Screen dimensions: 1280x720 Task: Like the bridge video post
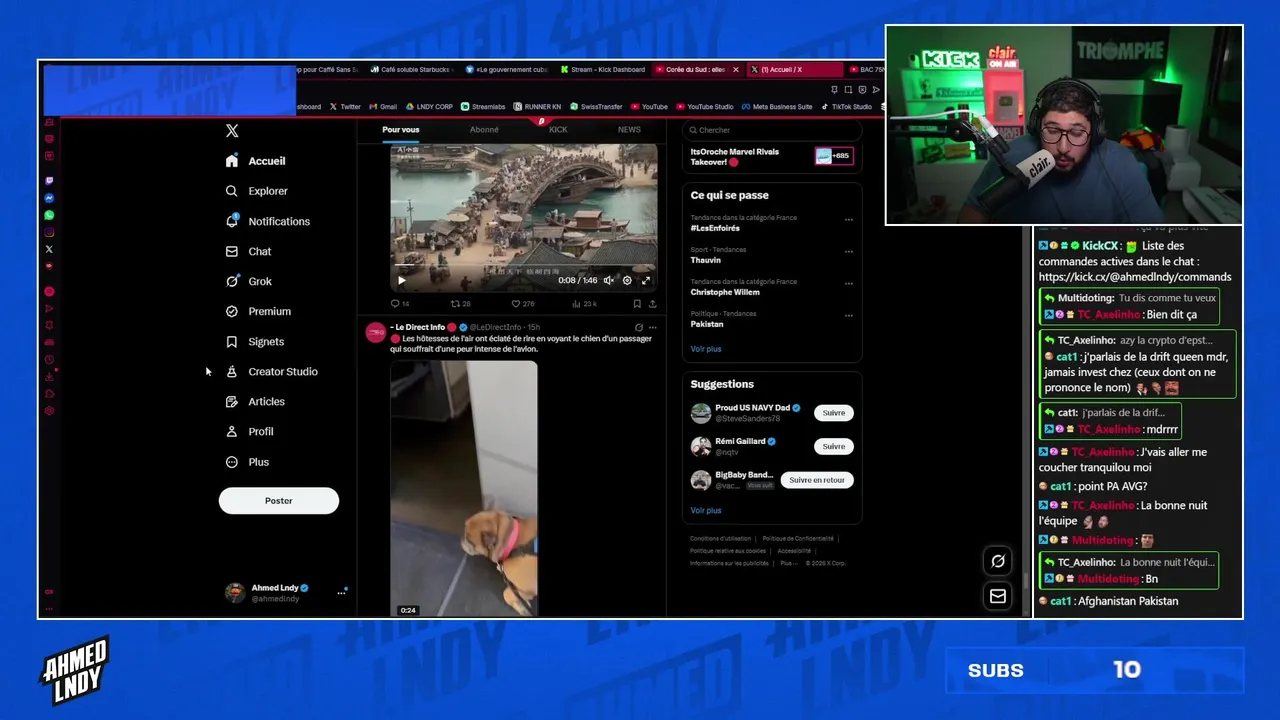[522, 304]
